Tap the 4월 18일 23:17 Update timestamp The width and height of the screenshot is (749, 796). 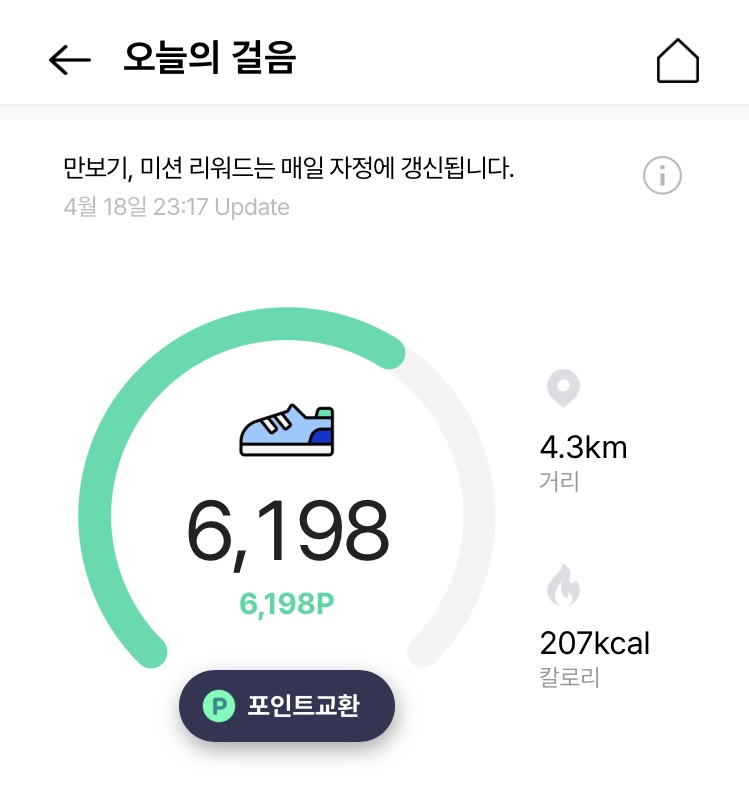pos(176,208)
